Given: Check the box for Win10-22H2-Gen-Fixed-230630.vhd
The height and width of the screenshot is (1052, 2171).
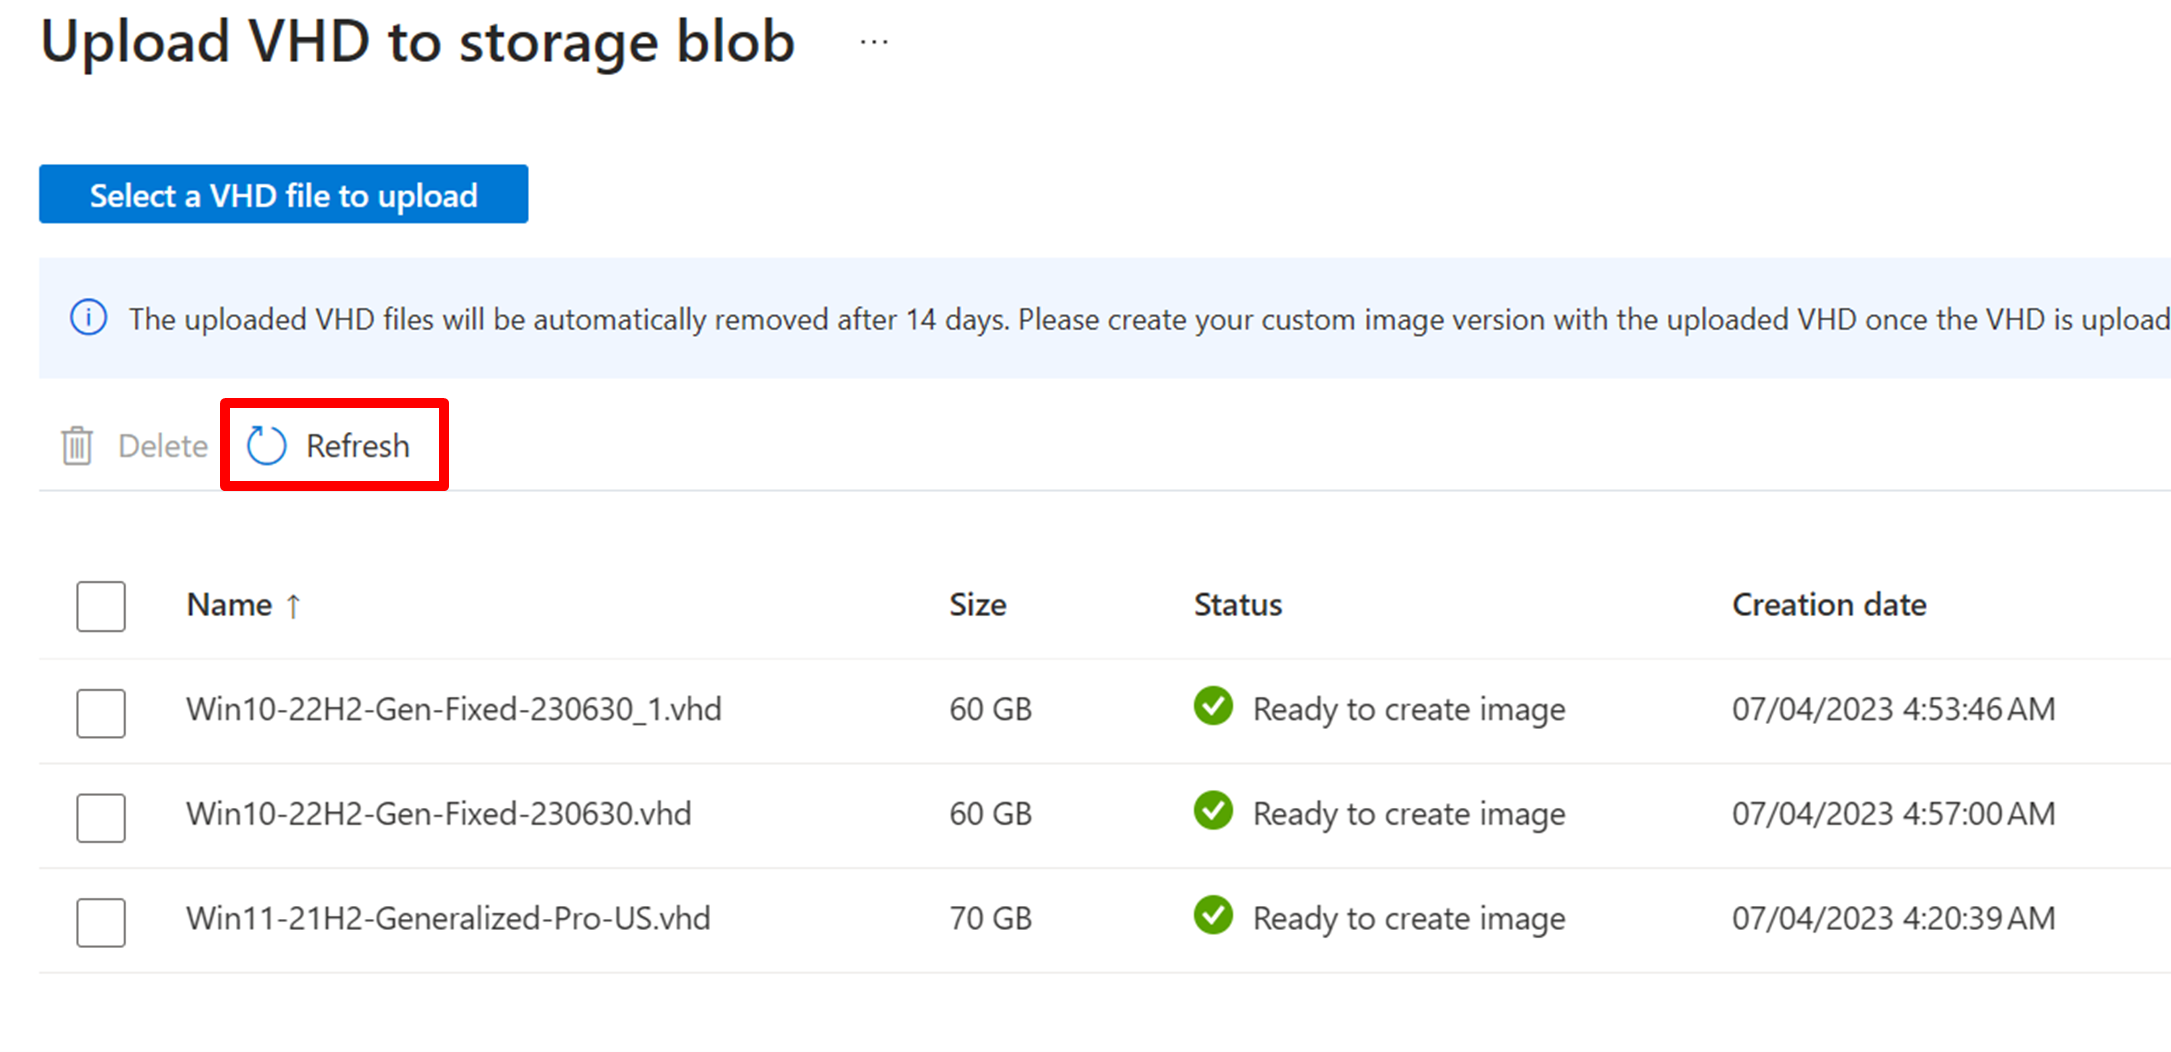Looking at the screenshot, I should (101, 818).
